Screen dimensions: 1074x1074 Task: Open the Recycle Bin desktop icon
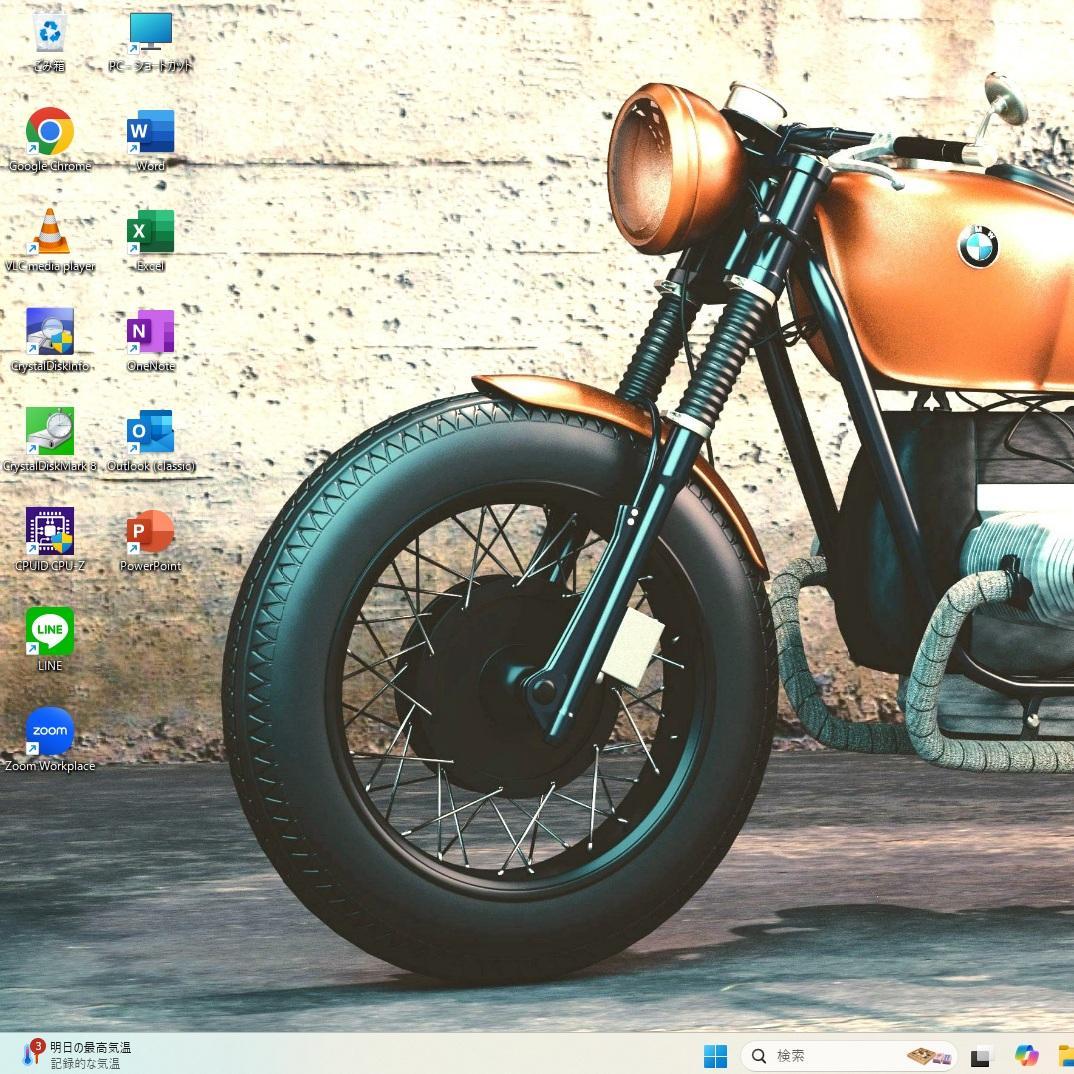tap(49, 33)
